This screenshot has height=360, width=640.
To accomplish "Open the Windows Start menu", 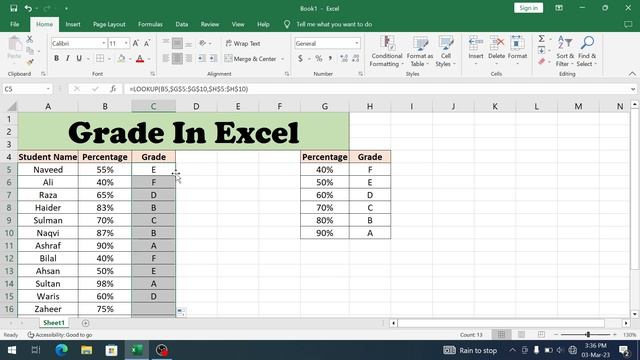I will [12, 350].
